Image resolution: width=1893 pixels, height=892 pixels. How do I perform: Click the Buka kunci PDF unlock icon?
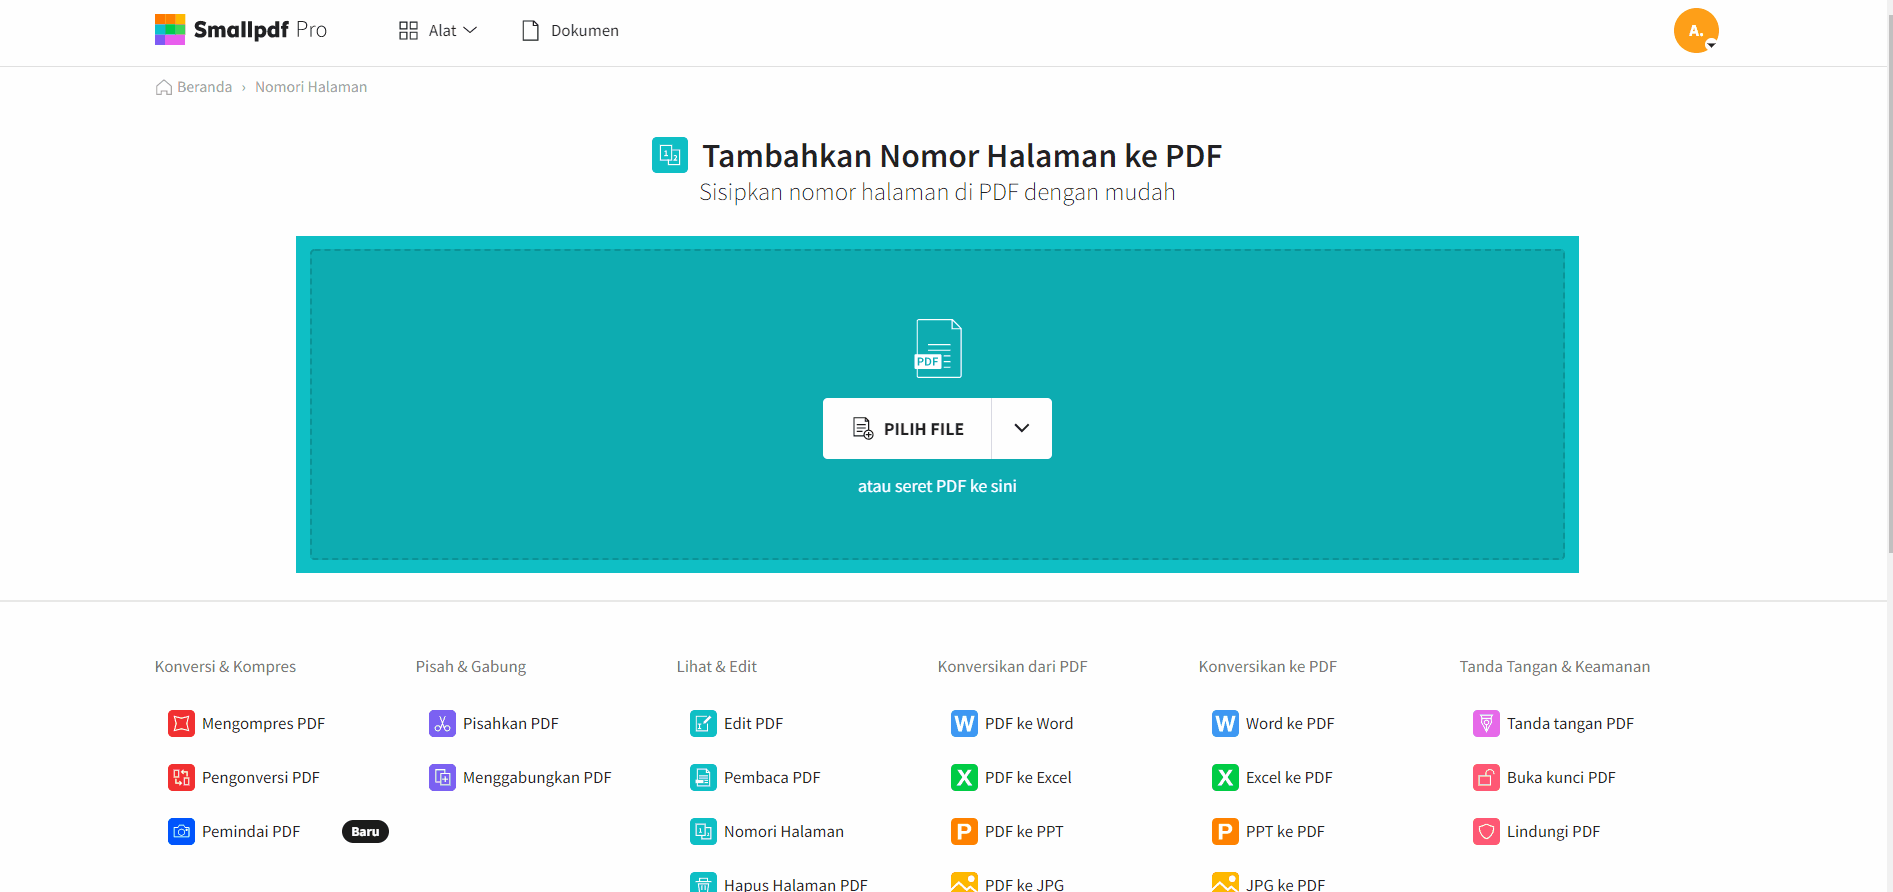pos(1486,777)
